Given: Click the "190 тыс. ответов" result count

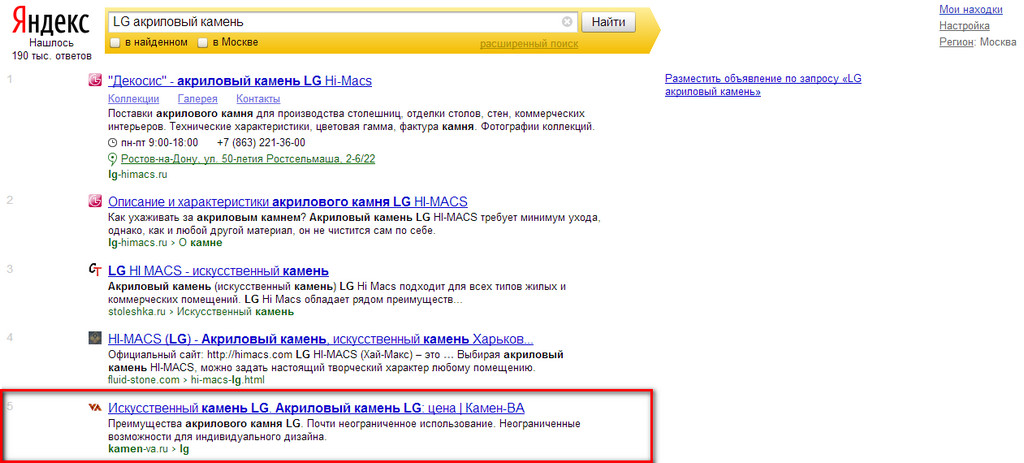Looking at the screenshot, I should 52,56.
